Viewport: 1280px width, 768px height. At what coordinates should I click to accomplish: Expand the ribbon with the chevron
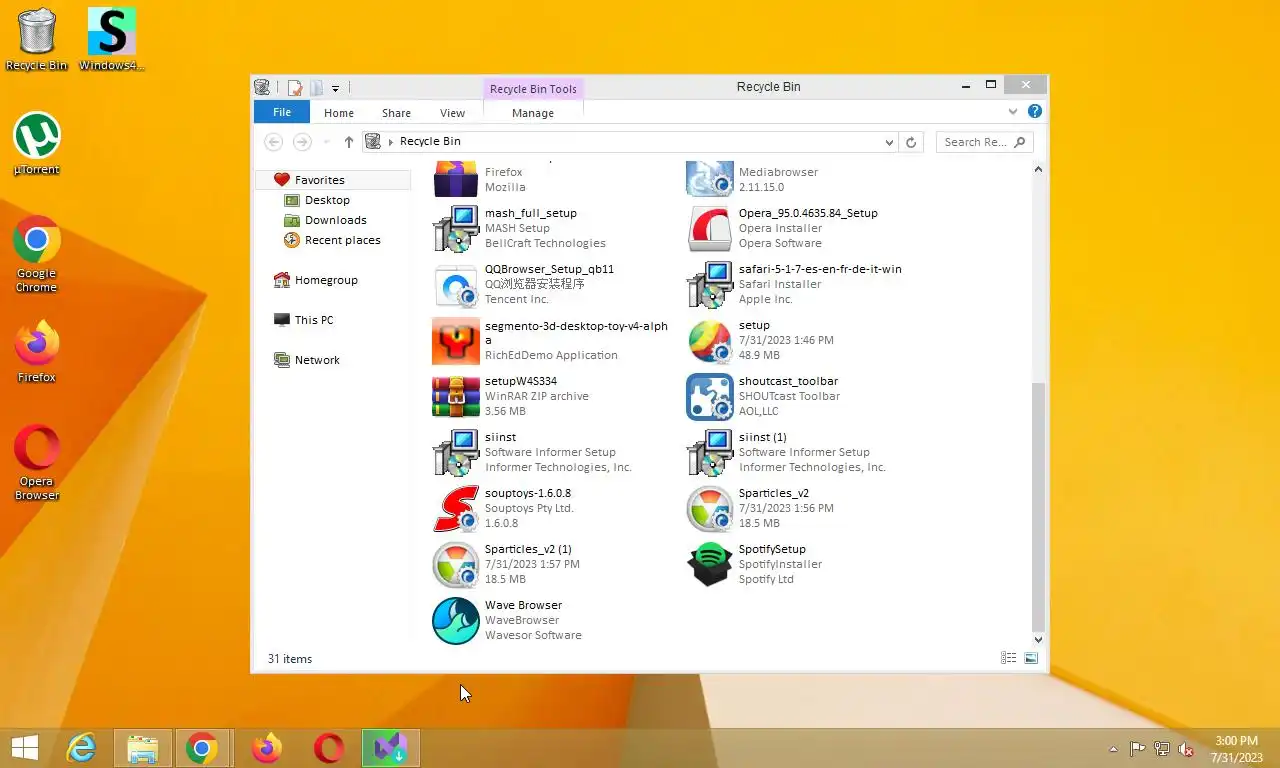[1013, 112]
